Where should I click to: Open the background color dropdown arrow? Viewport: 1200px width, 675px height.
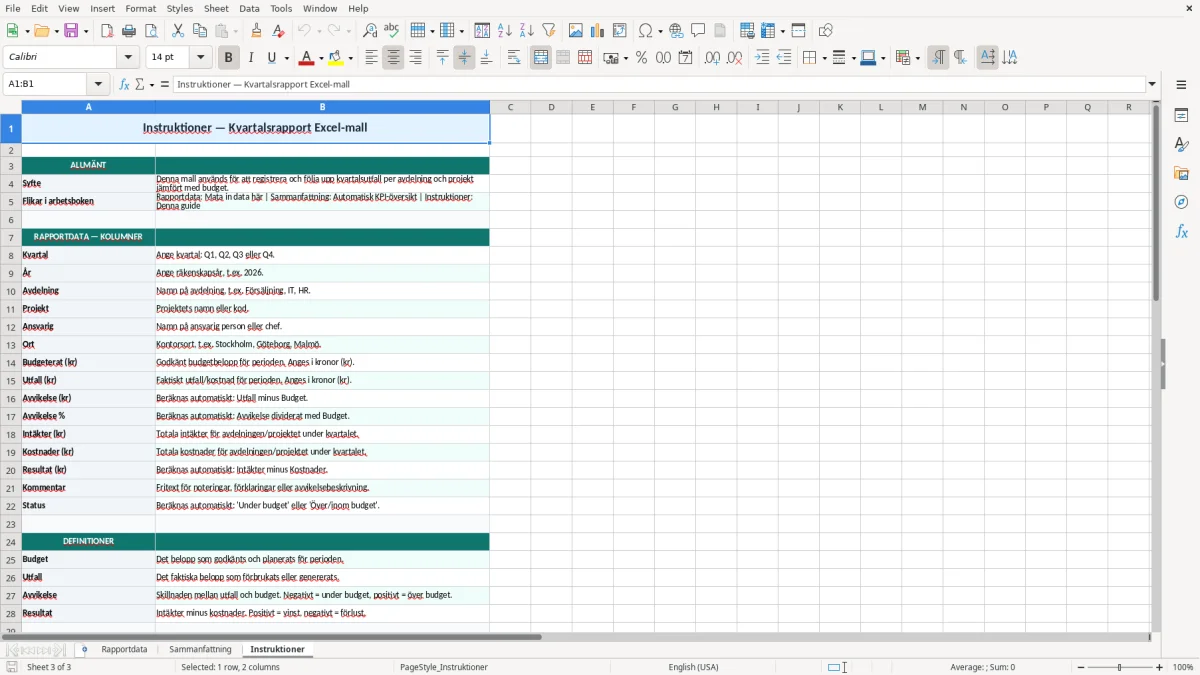(351, 58)
